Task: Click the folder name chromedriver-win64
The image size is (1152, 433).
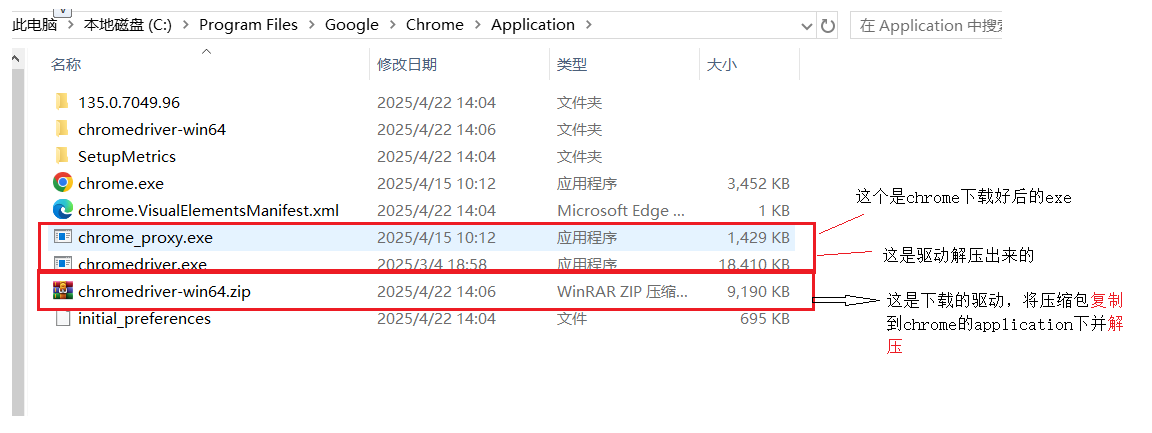Action: click(152, 129)
